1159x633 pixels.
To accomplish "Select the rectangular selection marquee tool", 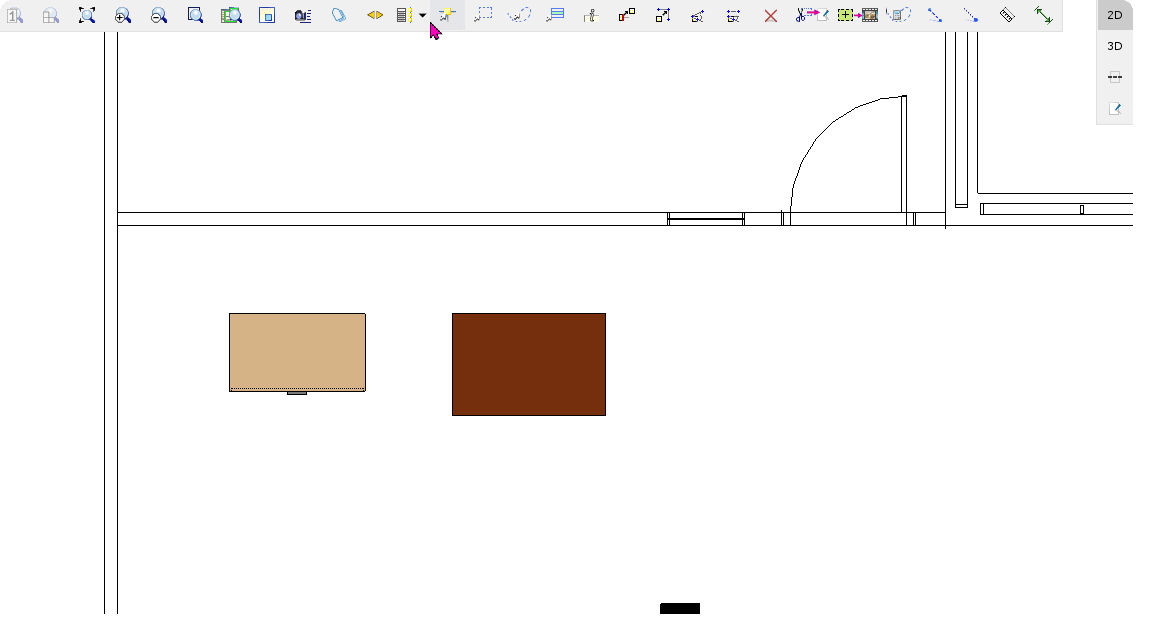I will 483,15.
